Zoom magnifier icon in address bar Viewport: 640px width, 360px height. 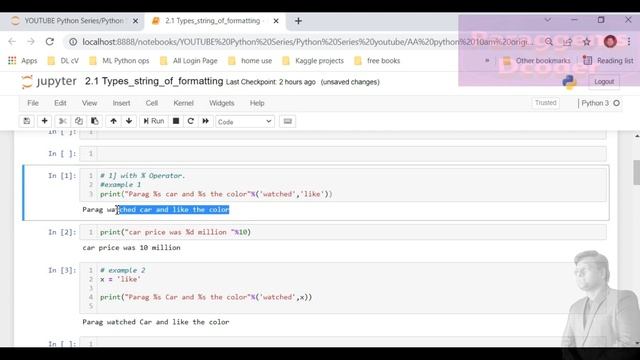[x=549, y=42]
